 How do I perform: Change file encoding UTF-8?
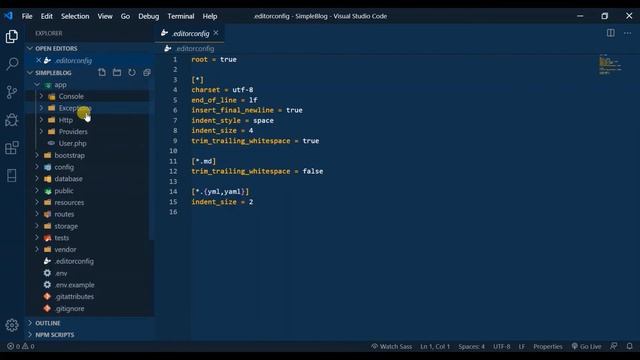502,346
